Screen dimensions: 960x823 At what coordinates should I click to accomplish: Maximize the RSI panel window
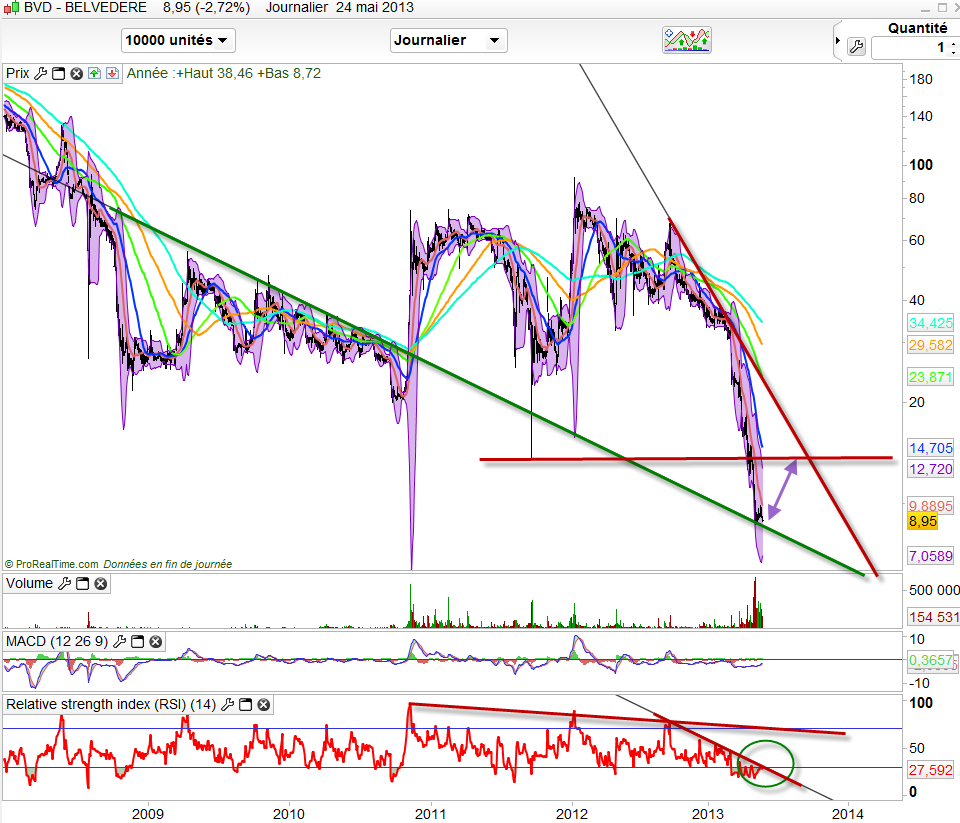244,704
